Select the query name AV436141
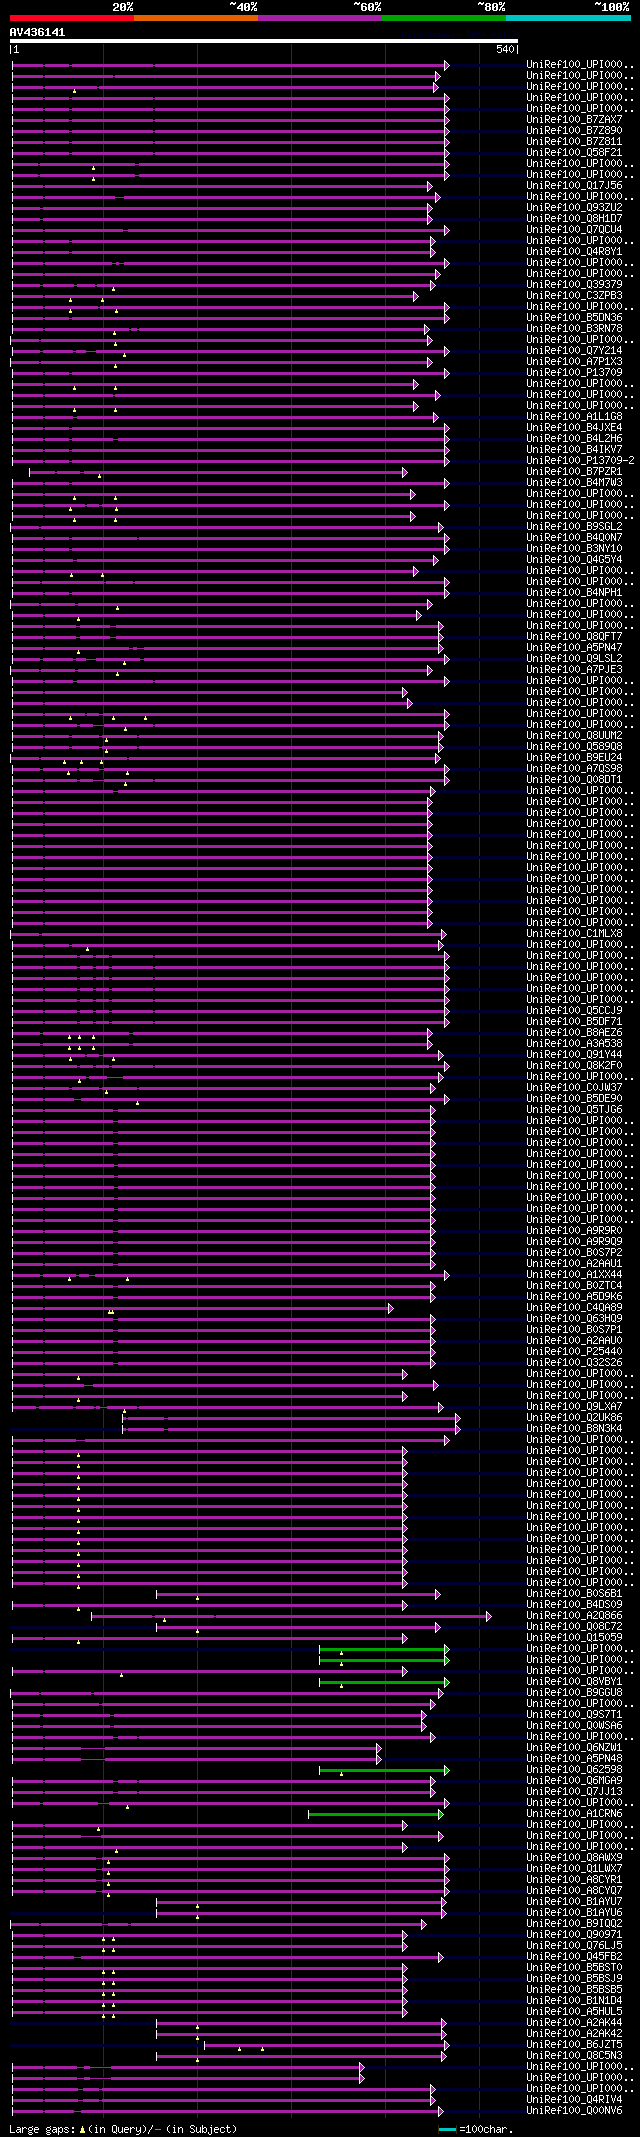This screenshot has height=2137, width=640. (x=38, y=32)
